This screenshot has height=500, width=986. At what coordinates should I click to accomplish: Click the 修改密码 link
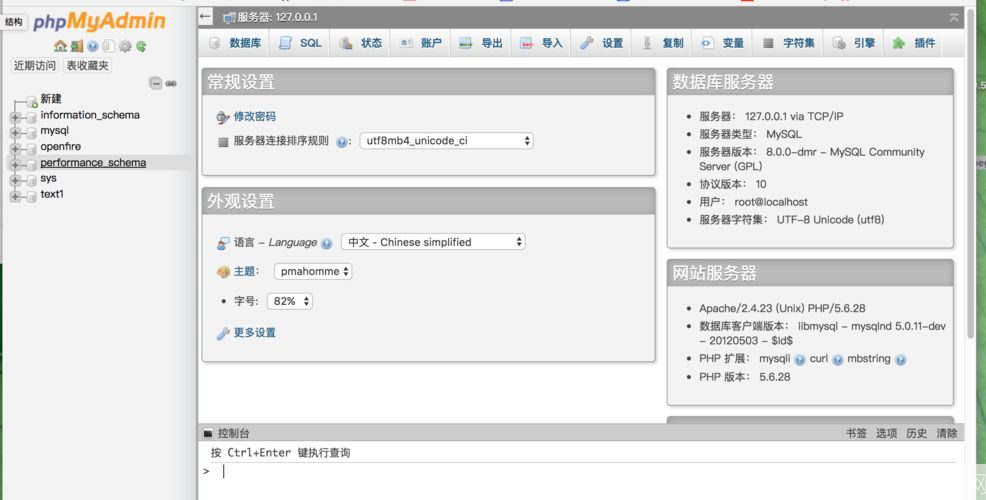point(255,116)
